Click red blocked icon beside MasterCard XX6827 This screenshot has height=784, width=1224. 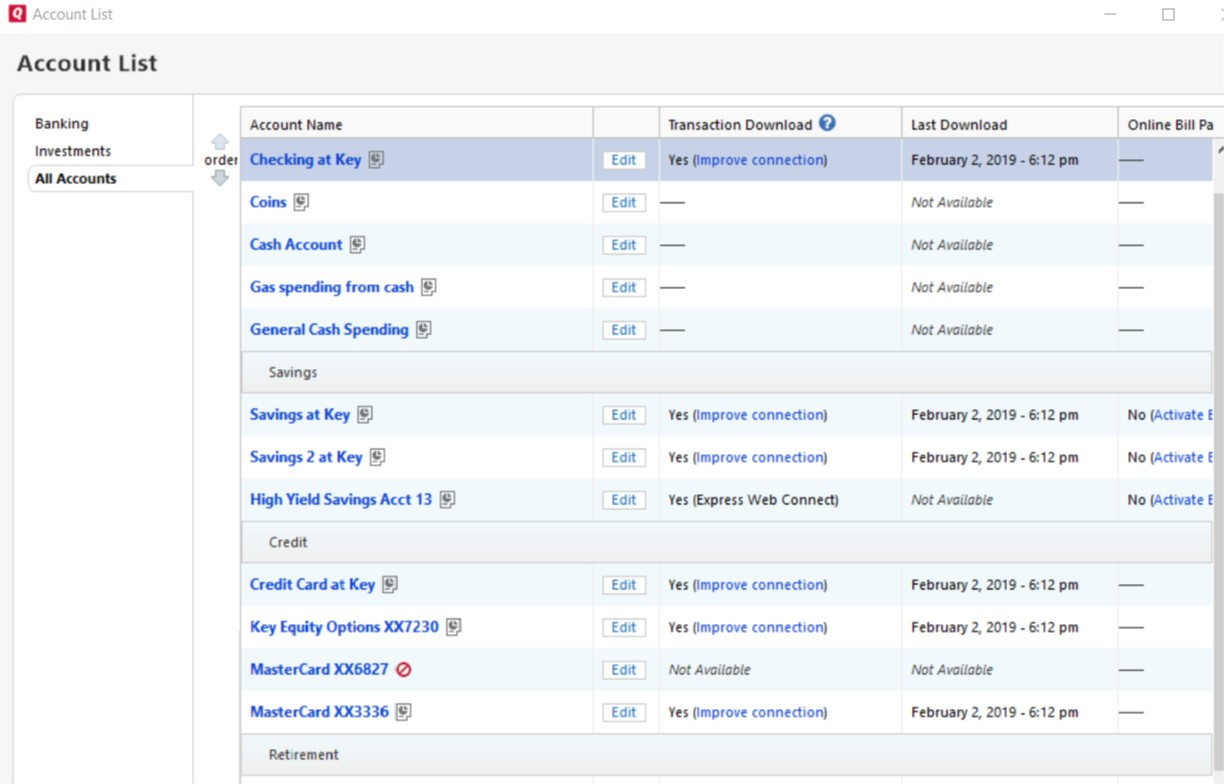(404, 670)
